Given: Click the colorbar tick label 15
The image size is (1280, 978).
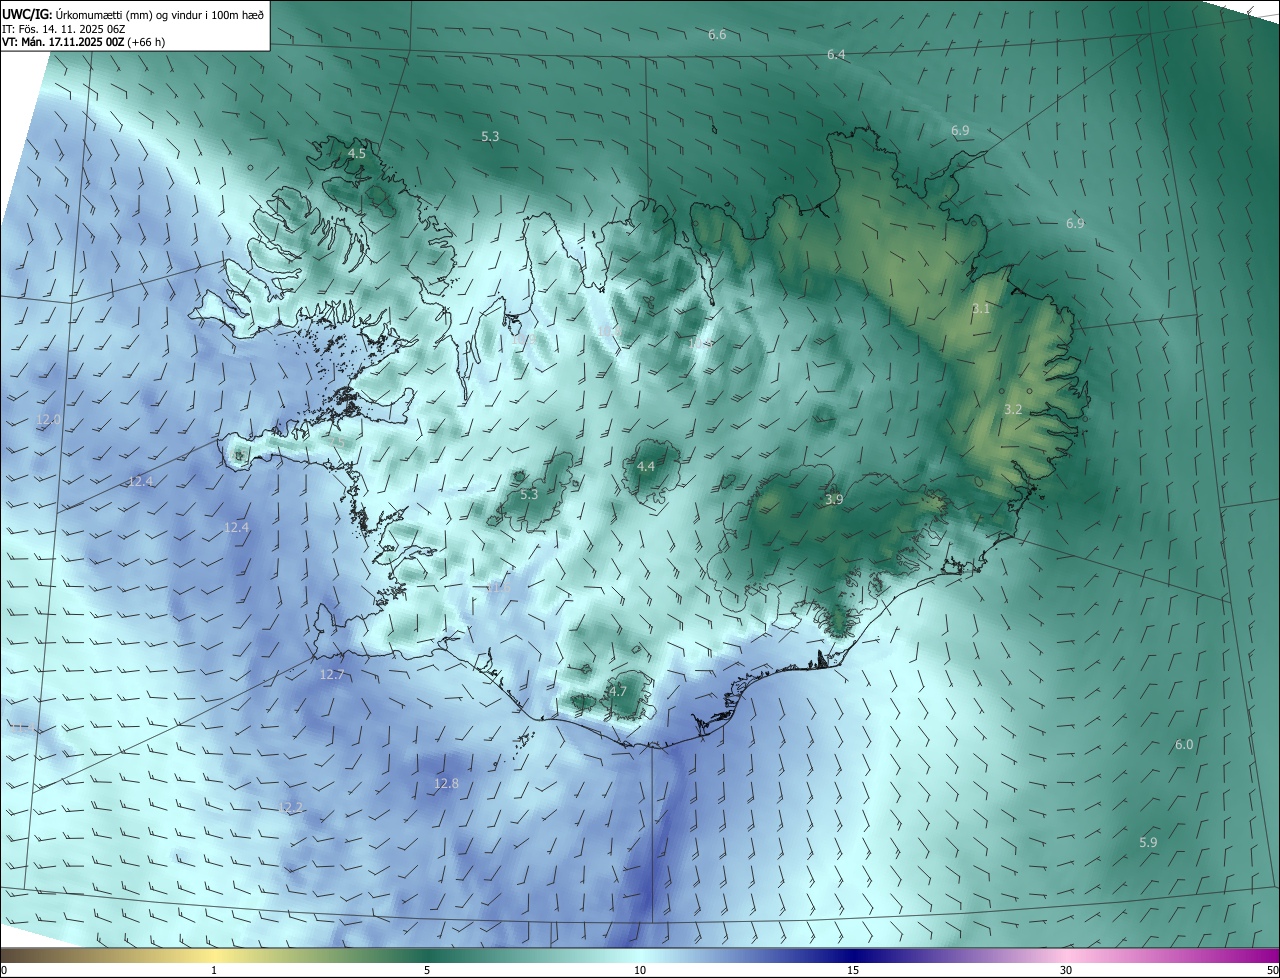Looking at the screenshot, I should (x=853, y=970).
